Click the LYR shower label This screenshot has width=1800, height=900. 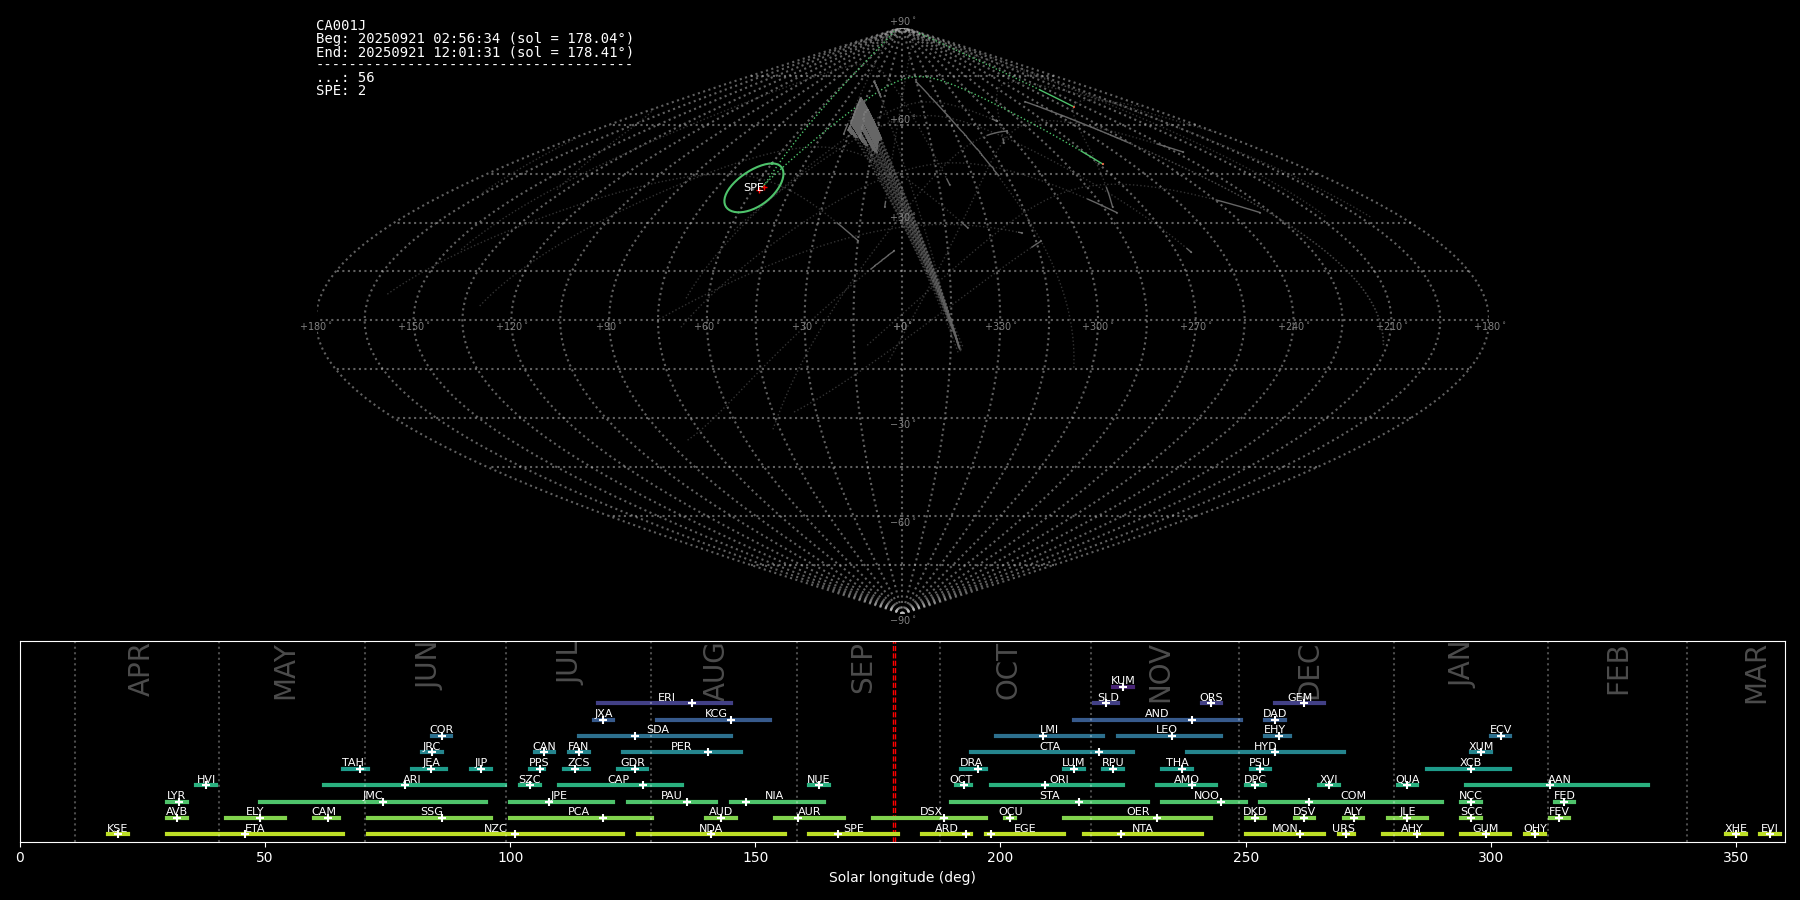click(x=176, y=795)
